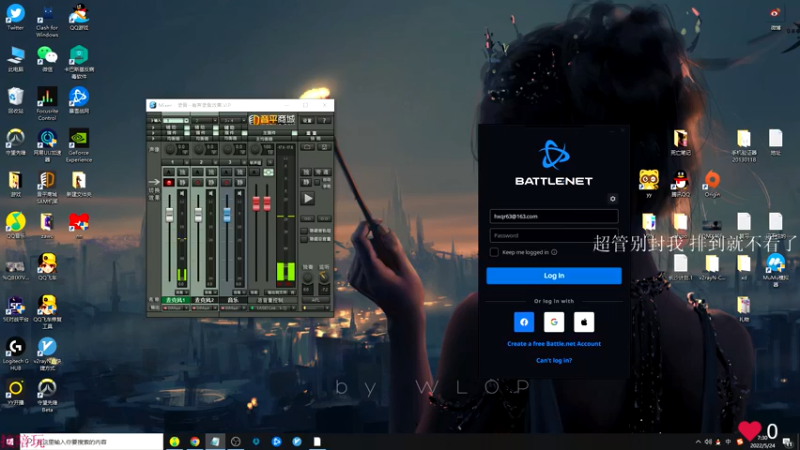Arm record on mixer channel 1
Screen dimensions: 800x450
coord(169,183)
